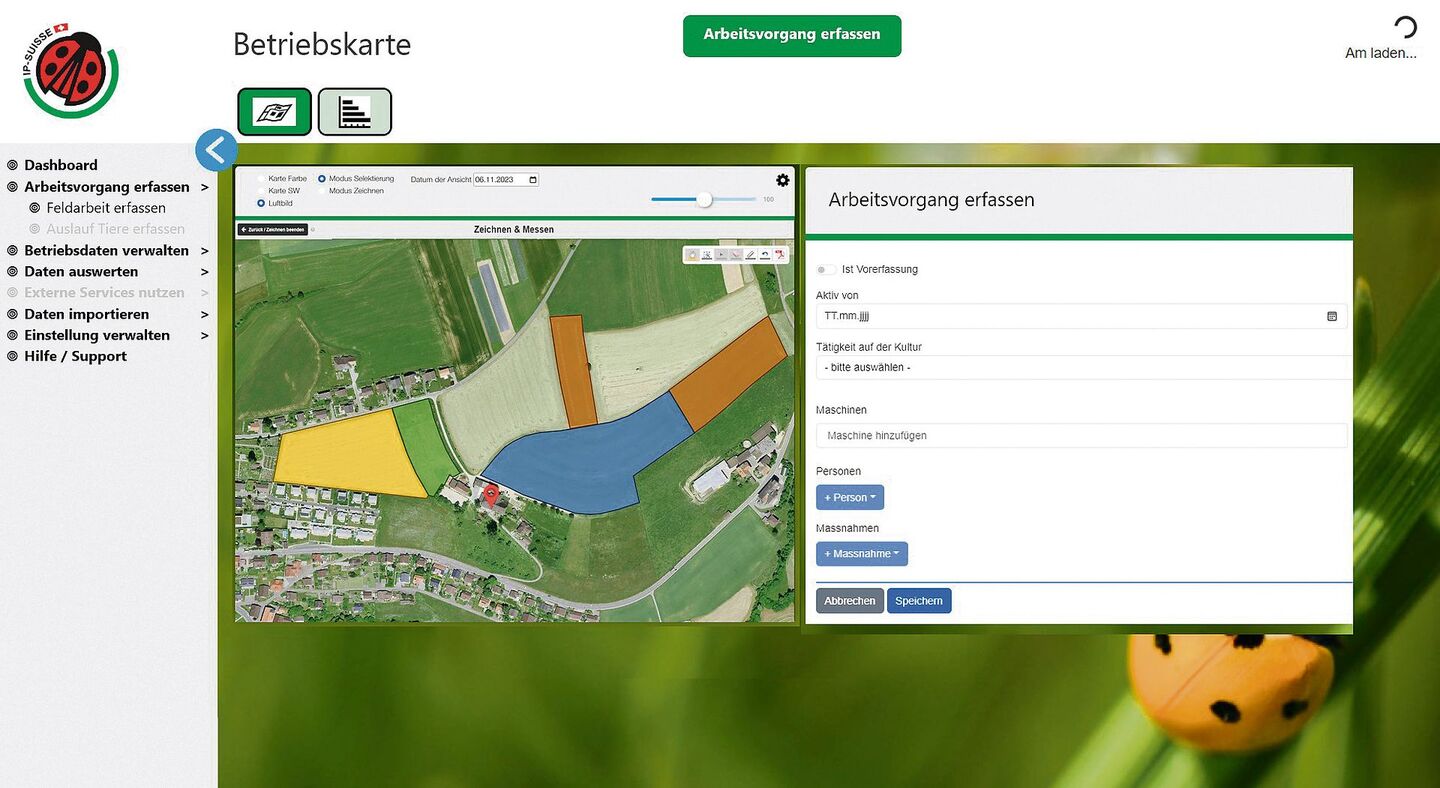Expand the + Massnahme dropdown
The width and height of the screenshot is (1440, 788).
pyautogui.click(x=861, y=554)
